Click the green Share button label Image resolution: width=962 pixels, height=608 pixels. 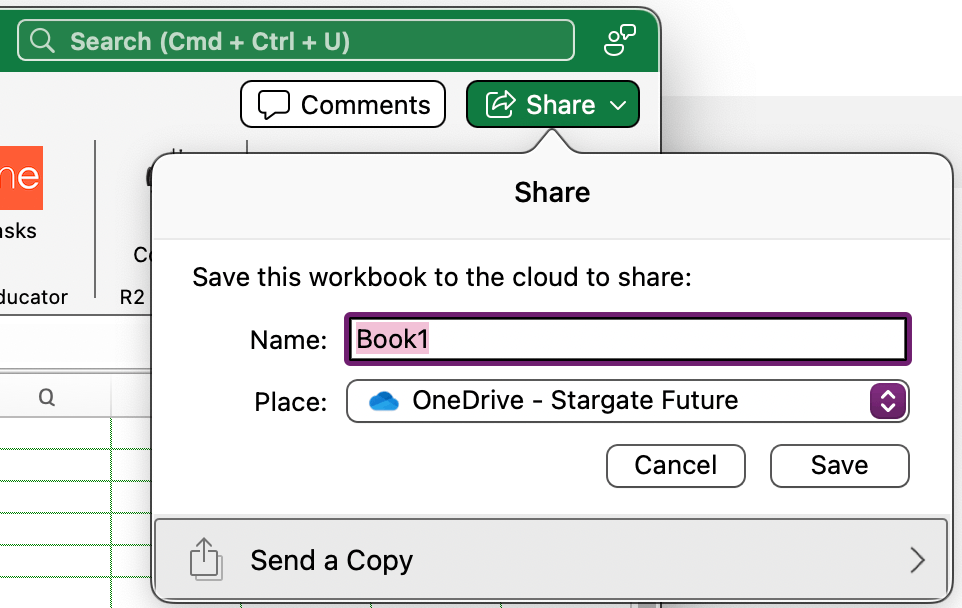[560, 105]
